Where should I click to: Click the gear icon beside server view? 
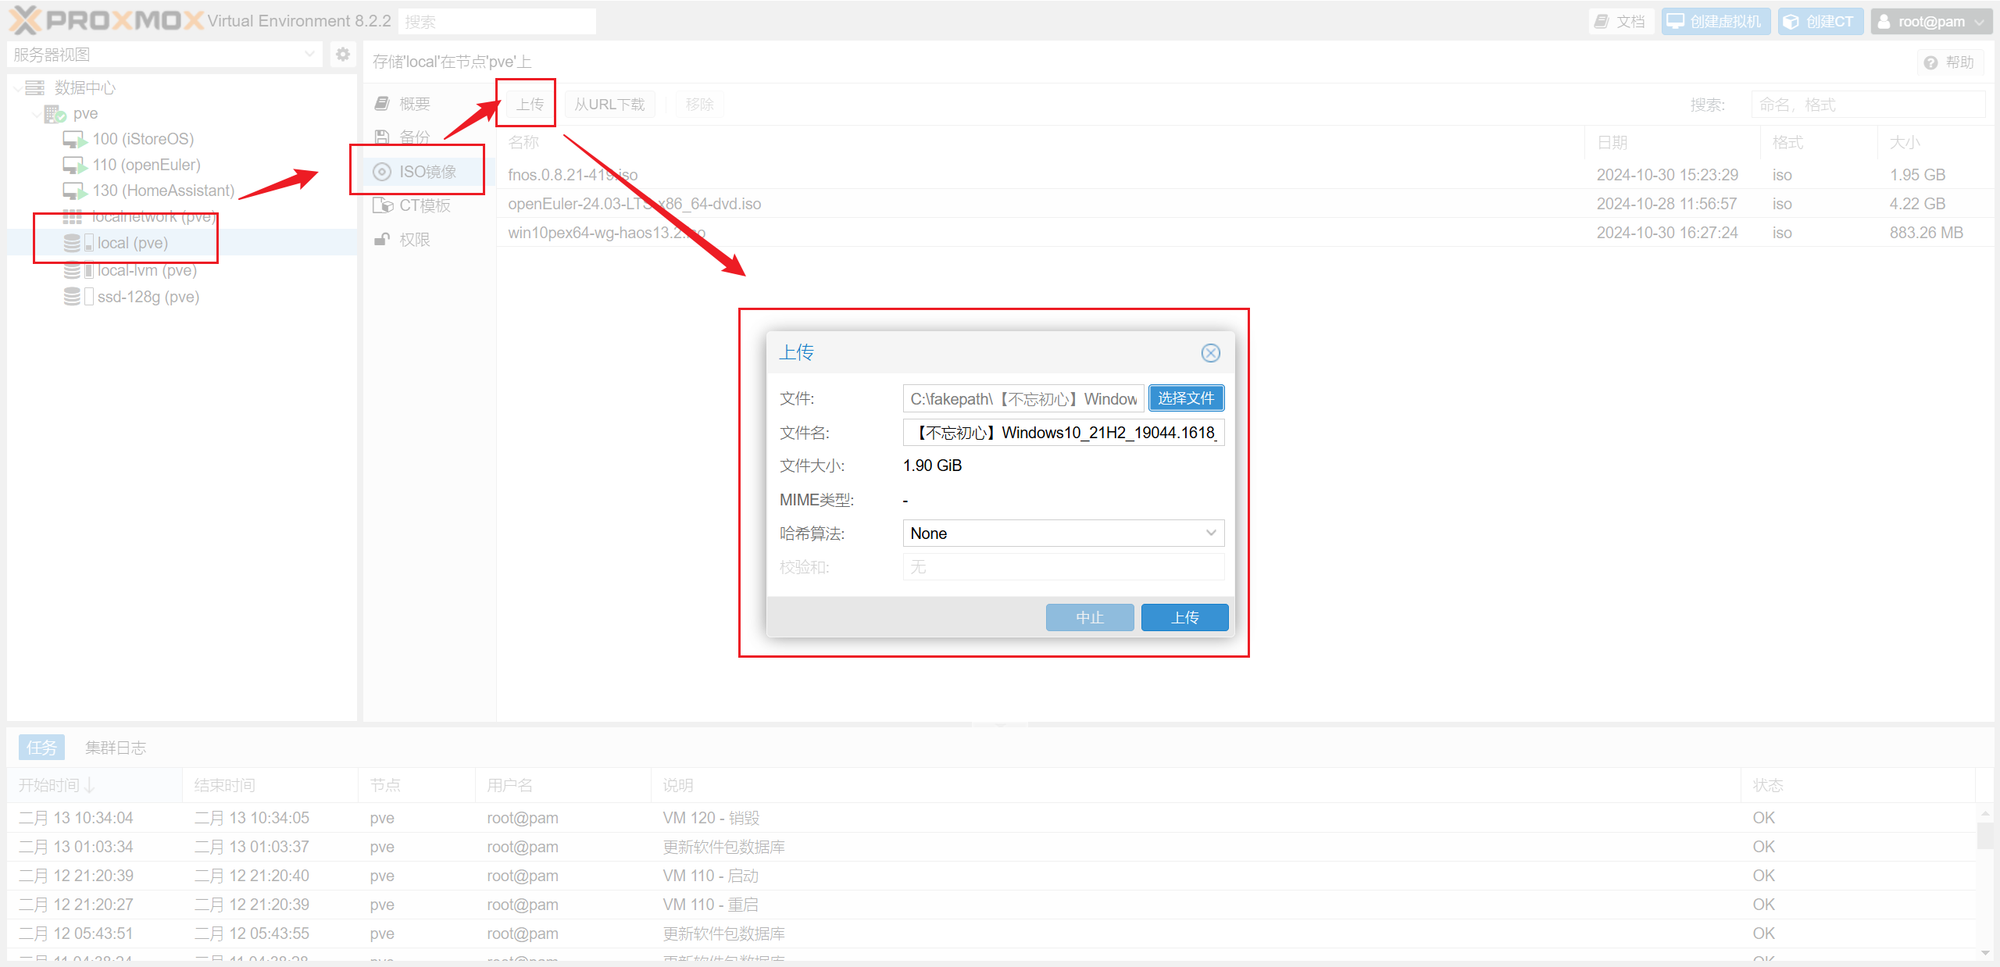pyautogui.click(x=343, y=54)
